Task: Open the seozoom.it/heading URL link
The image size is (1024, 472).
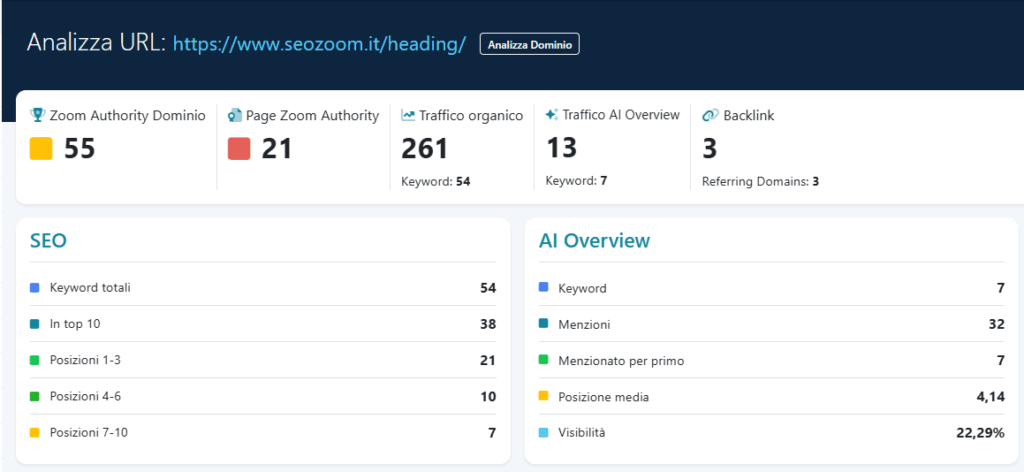Action: tap(319, 44)
